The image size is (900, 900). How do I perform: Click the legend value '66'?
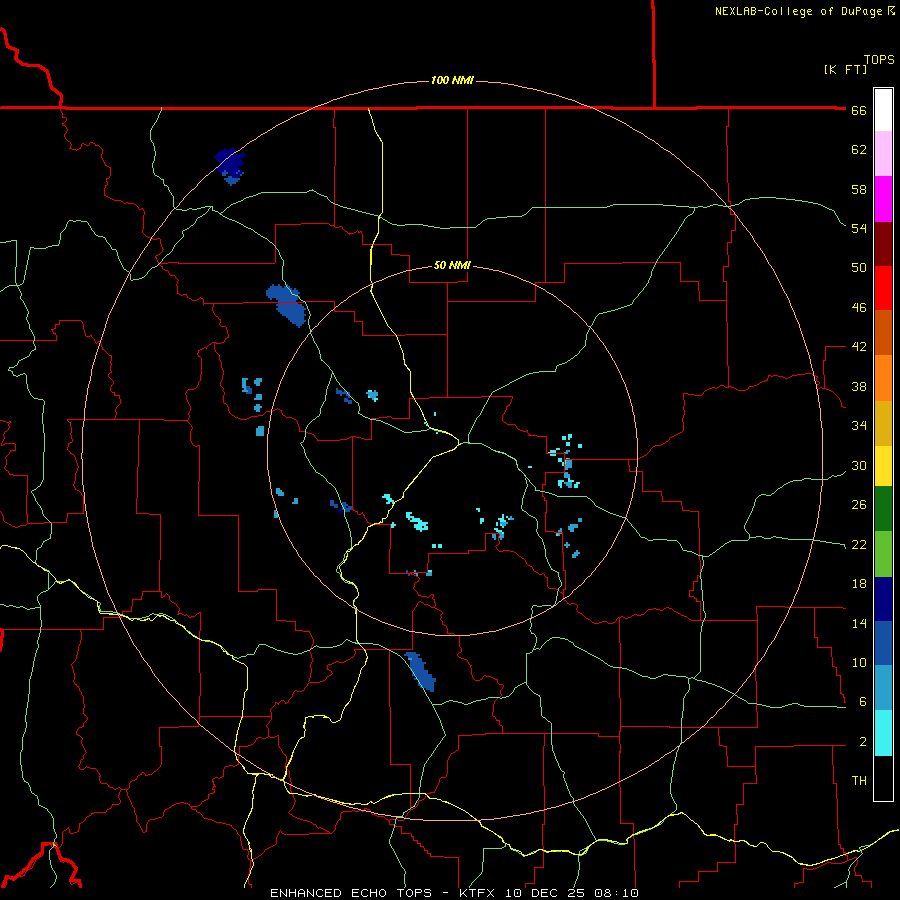pyautogui.click(x=859, y=110)
